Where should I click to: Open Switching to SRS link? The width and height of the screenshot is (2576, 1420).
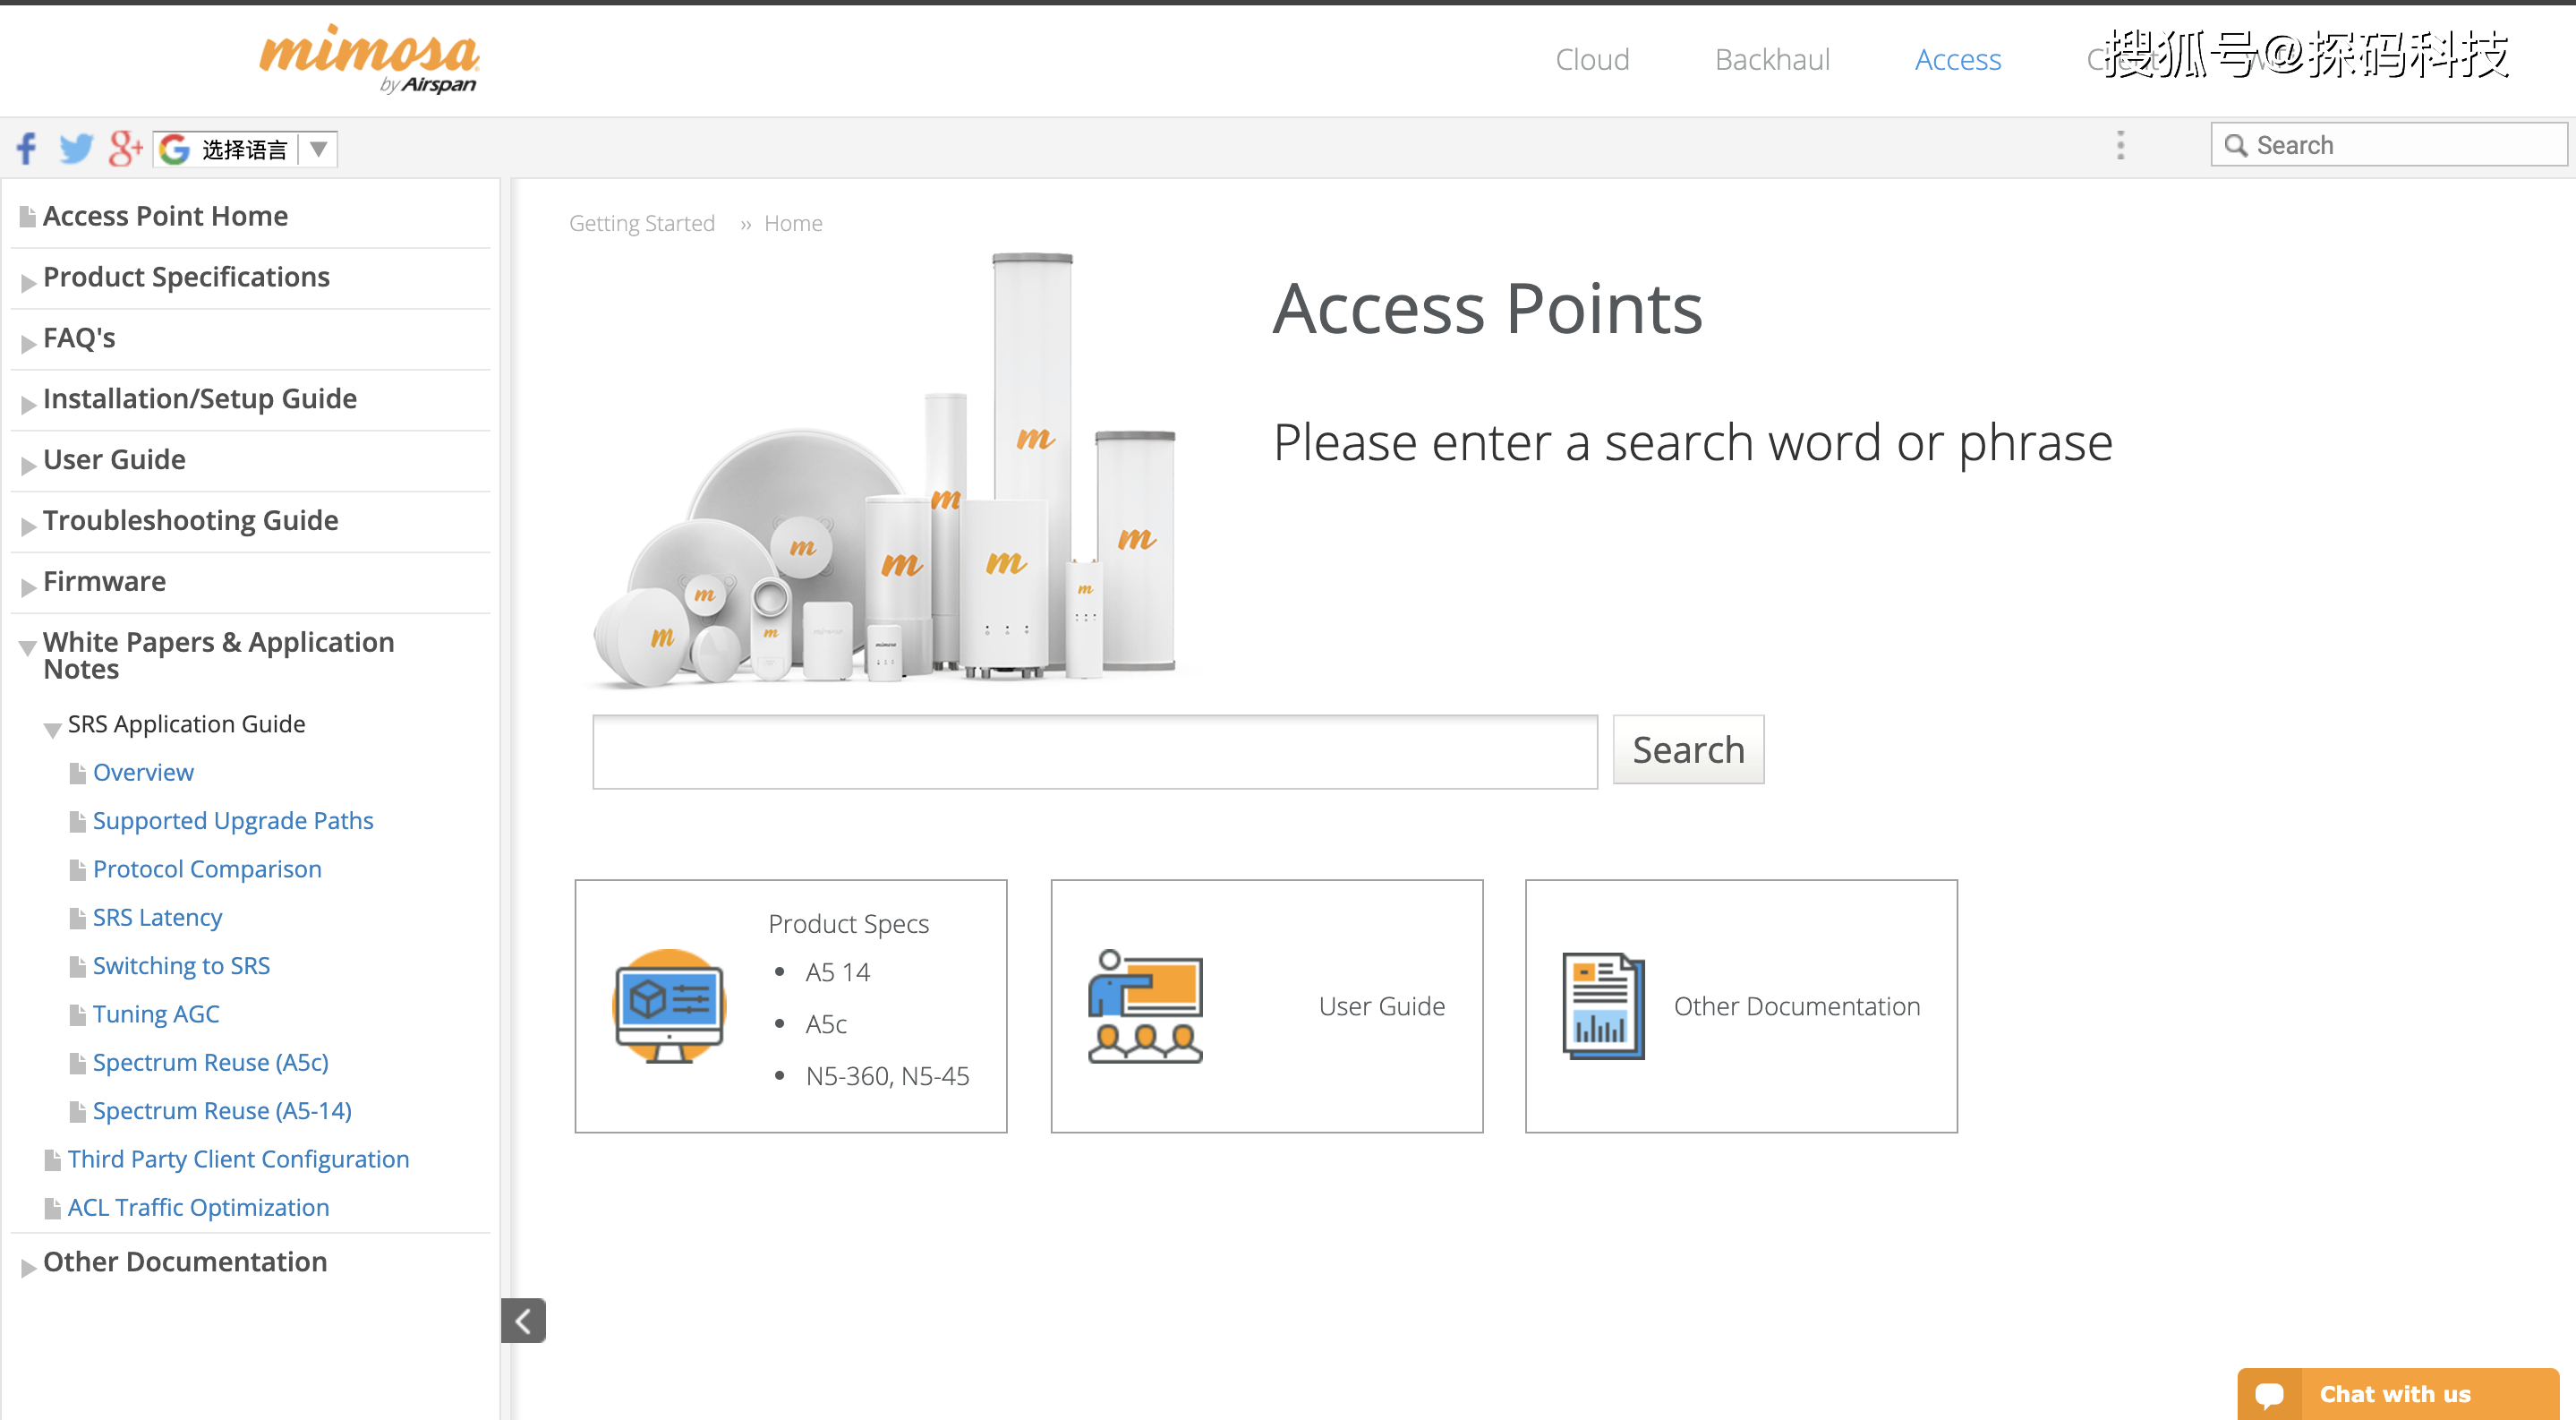[181, 966]
